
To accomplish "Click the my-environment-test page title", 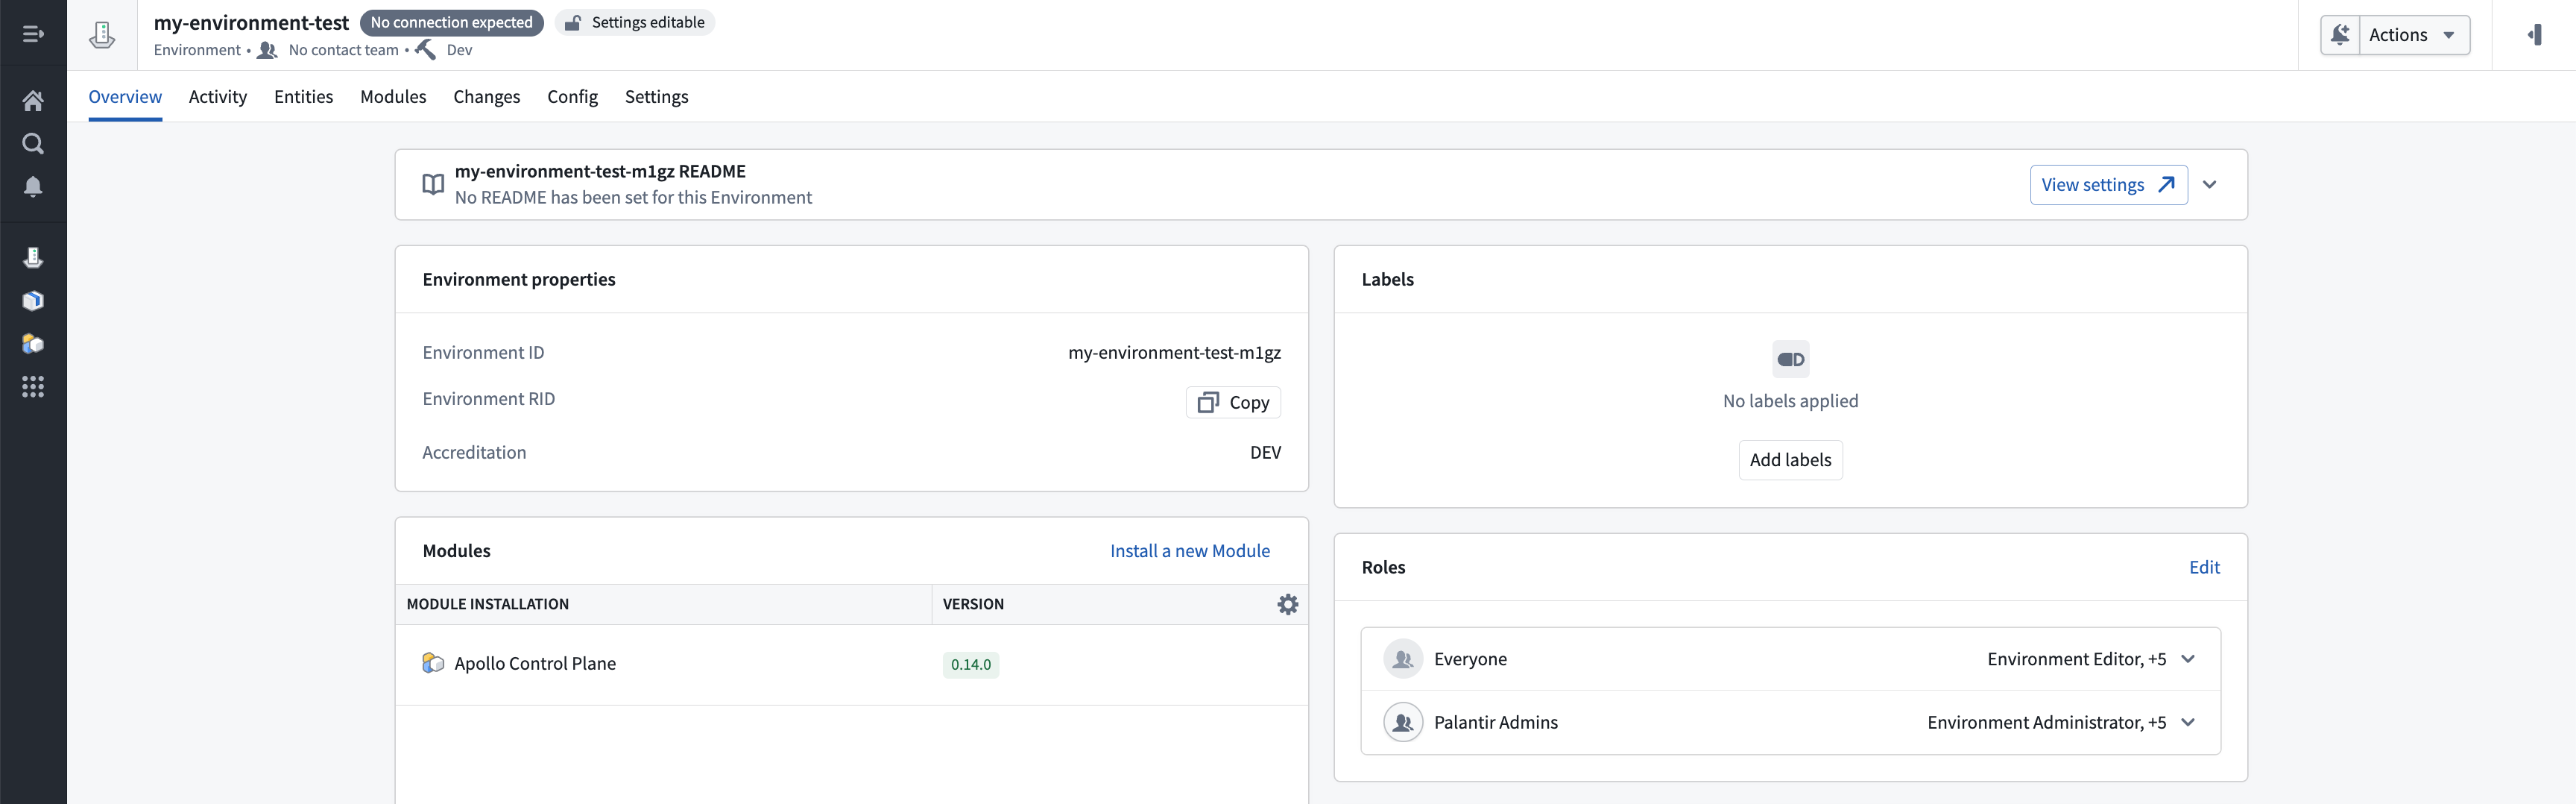I will [x=251, y=22].
